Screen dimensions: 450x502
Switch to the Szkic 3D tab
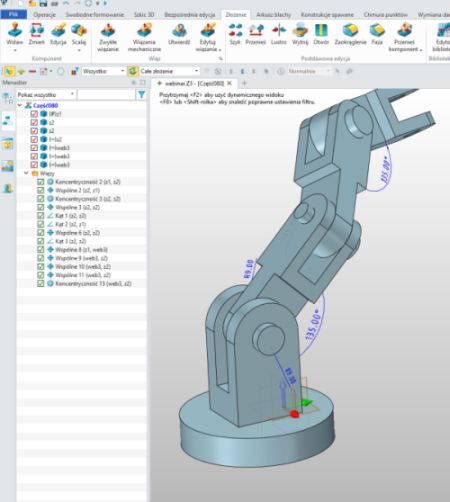(x=144, y=15)
